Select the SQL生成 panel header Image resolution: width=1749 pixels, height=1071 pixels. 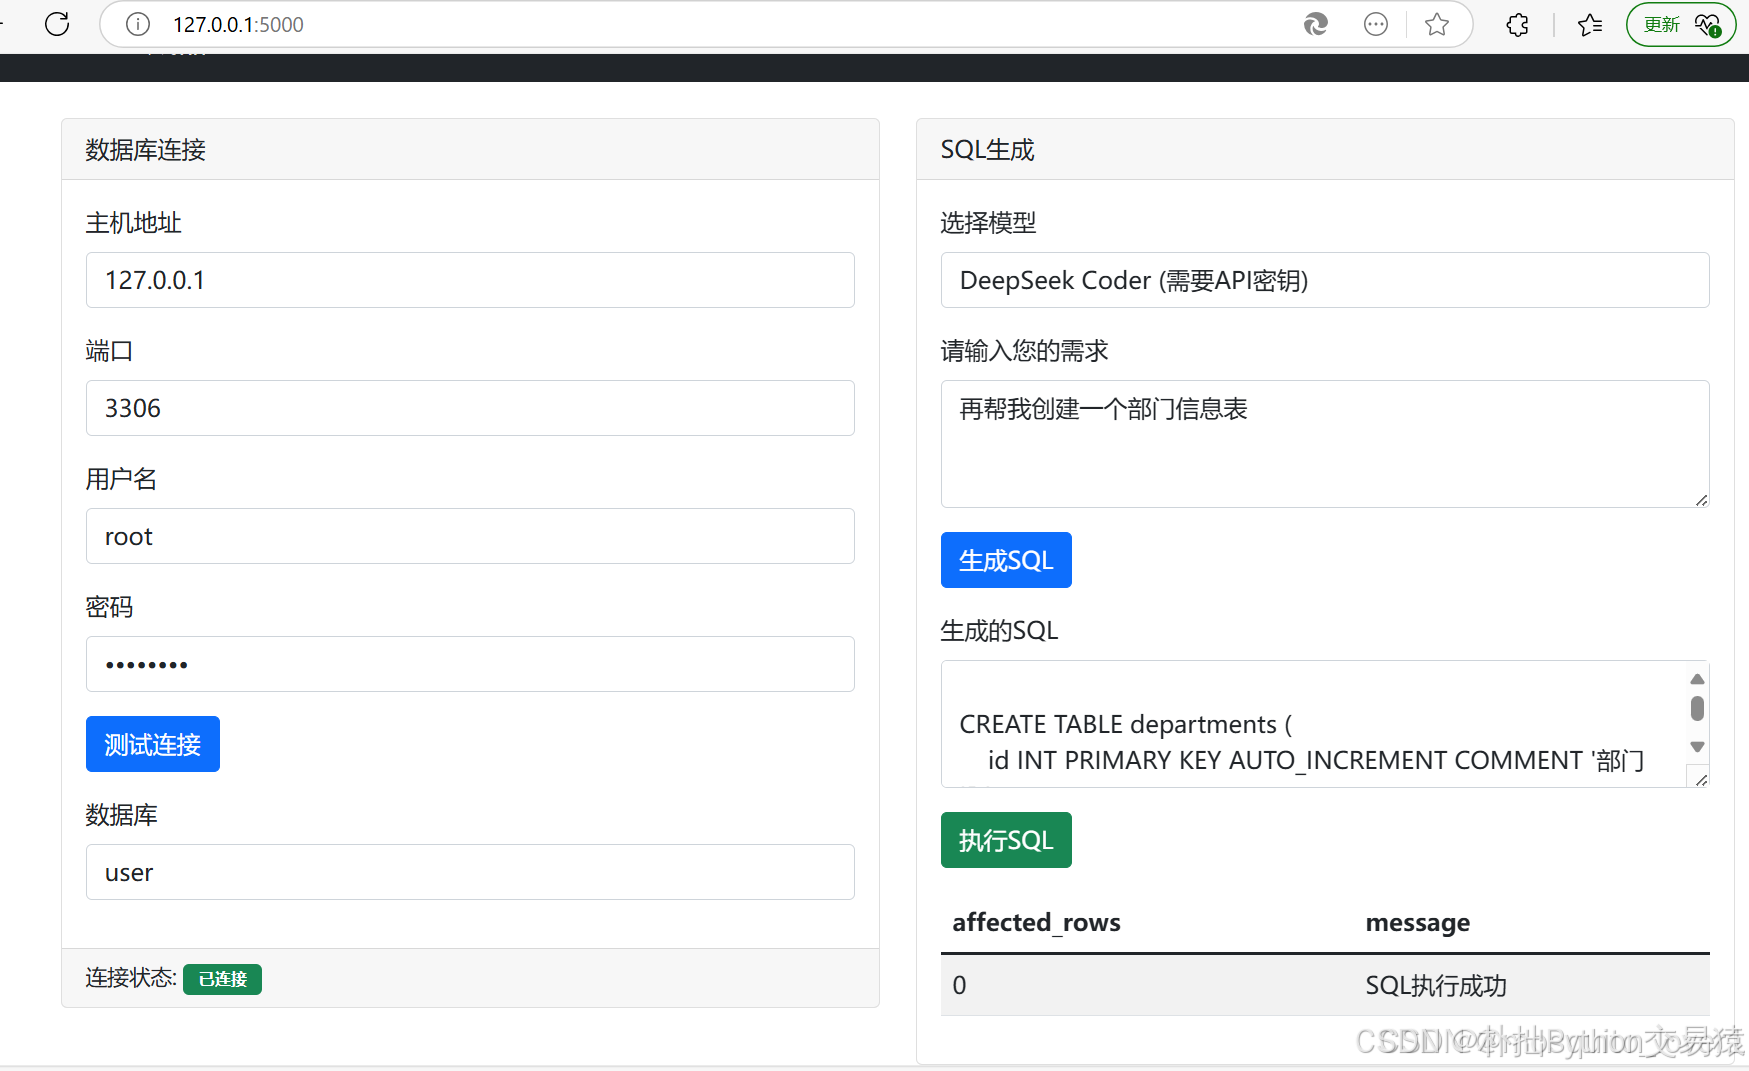[x=987, y=149]
